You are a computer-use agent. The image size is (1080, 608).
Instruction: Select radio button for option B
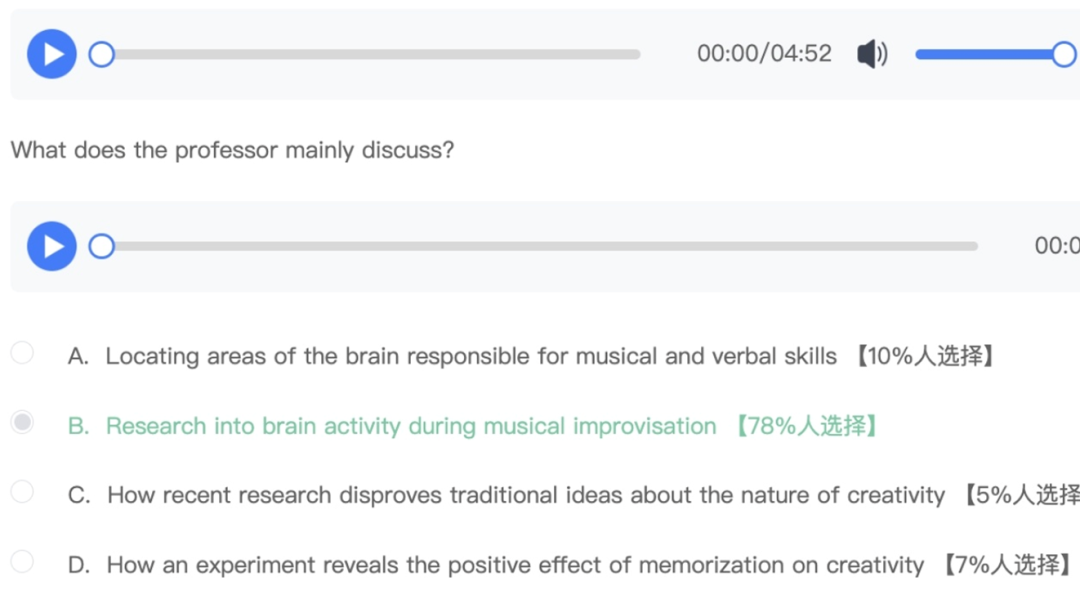click(22, 422)
